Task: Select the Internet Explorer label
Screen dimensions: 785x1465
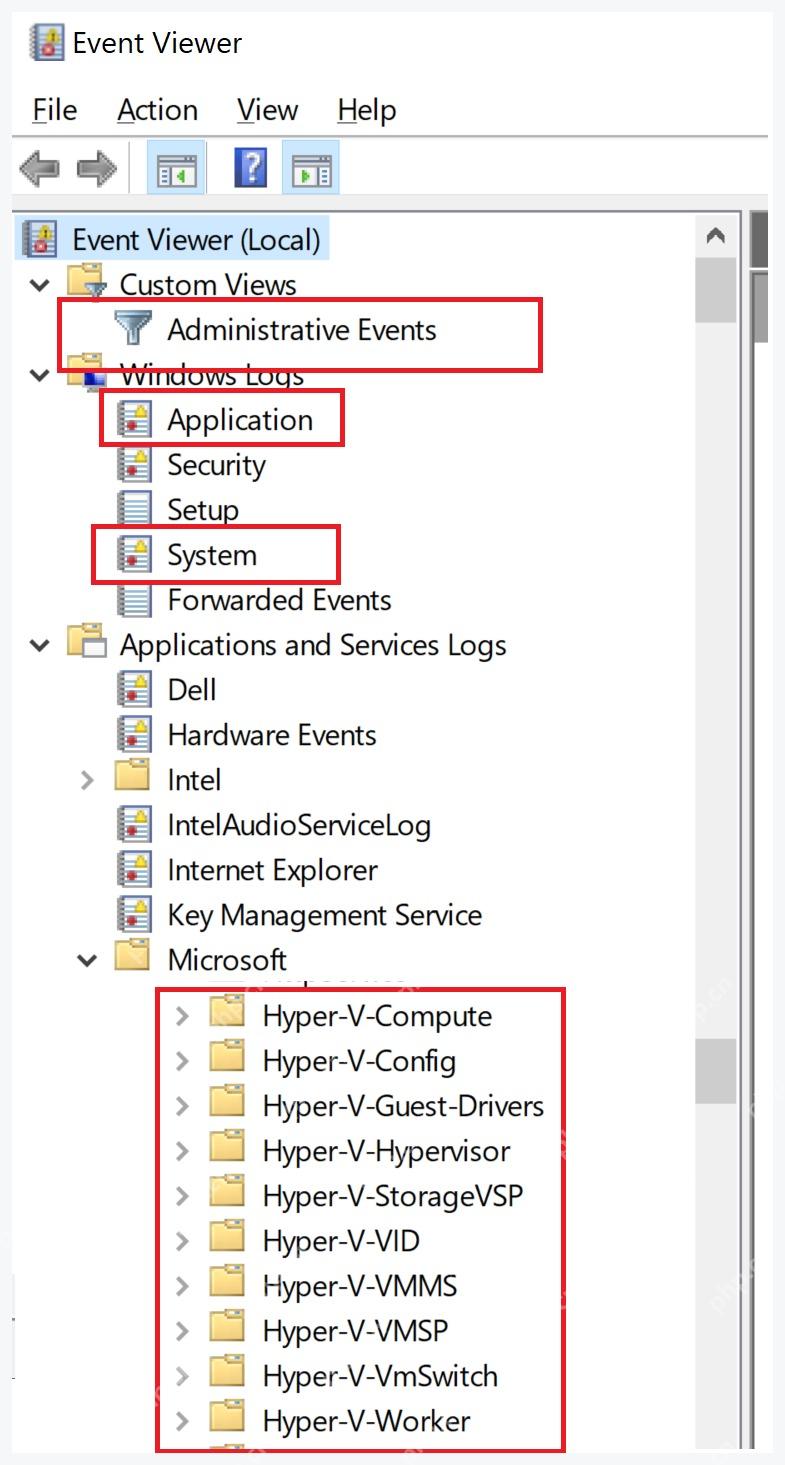Action: [272, 869]
